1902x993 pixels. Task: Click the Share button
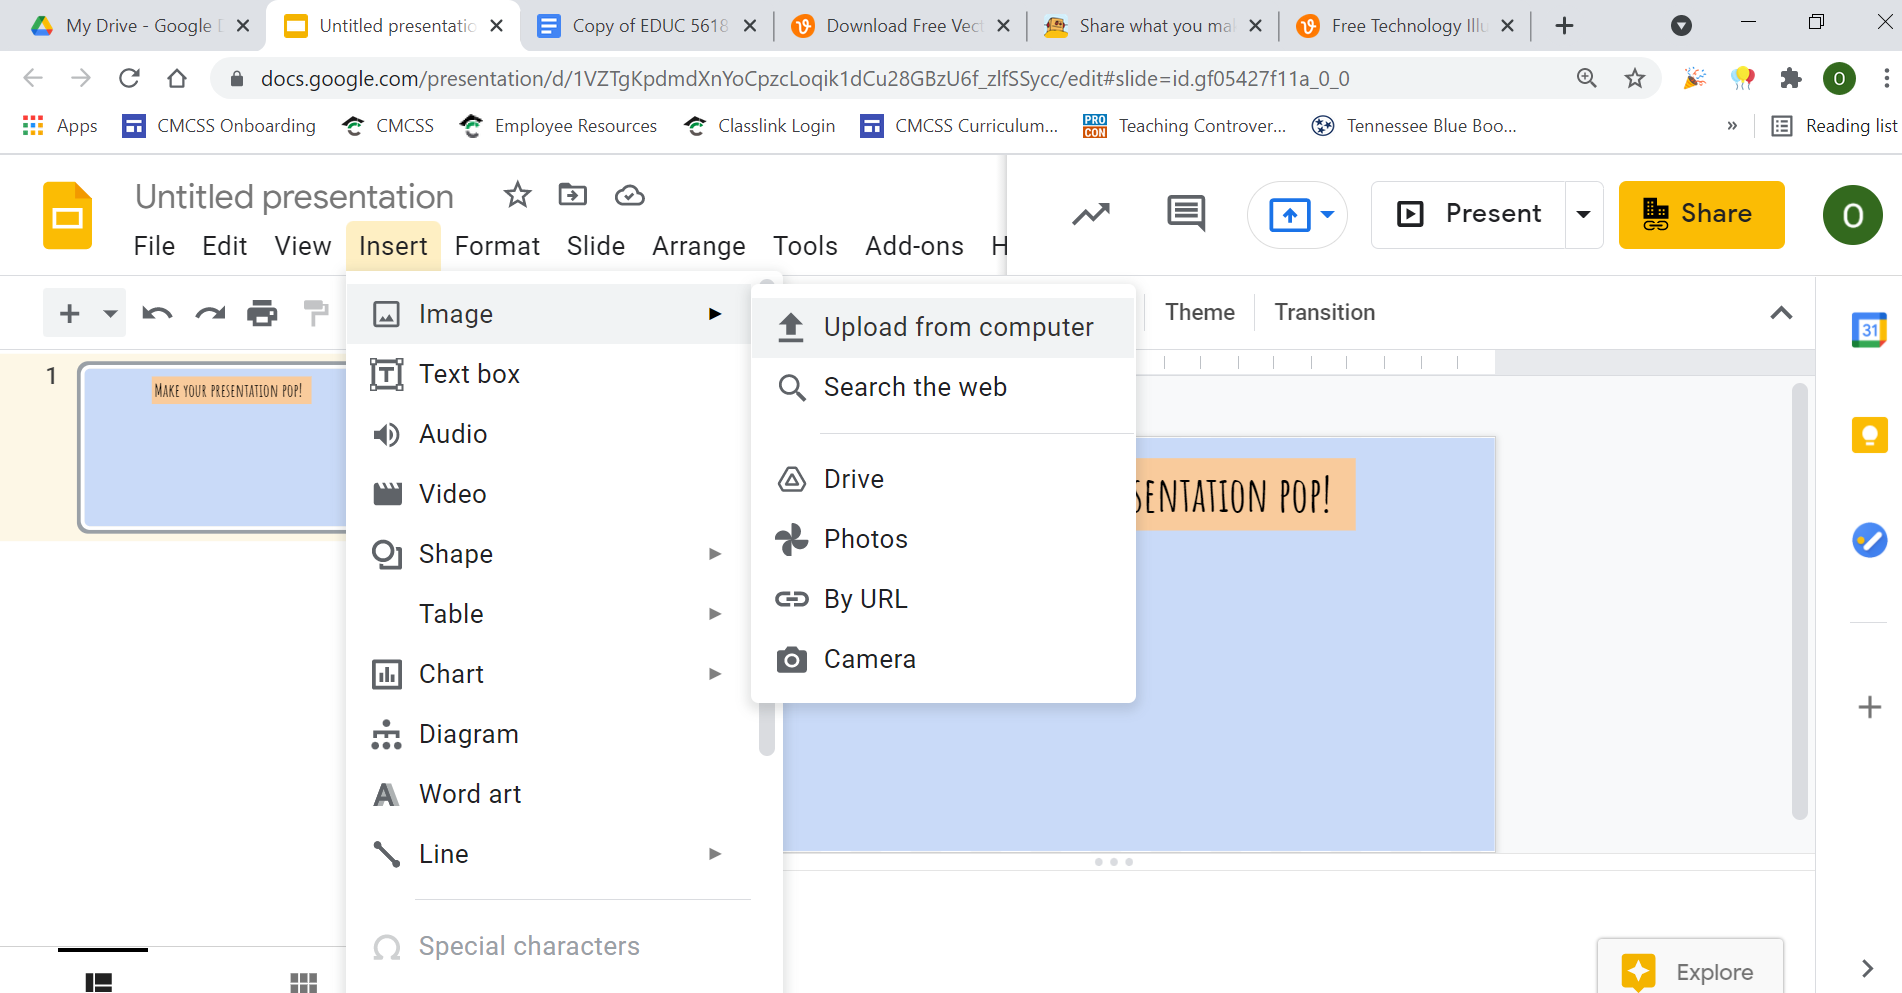point(1700,214)
